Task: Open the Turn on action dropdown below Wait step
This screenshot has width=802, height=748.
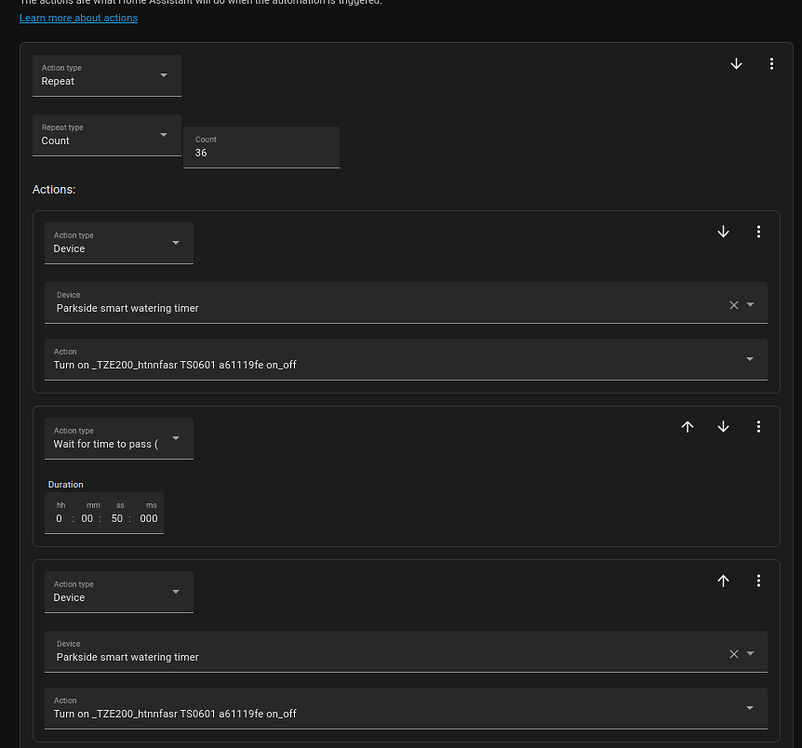Action: click(406, 708)
